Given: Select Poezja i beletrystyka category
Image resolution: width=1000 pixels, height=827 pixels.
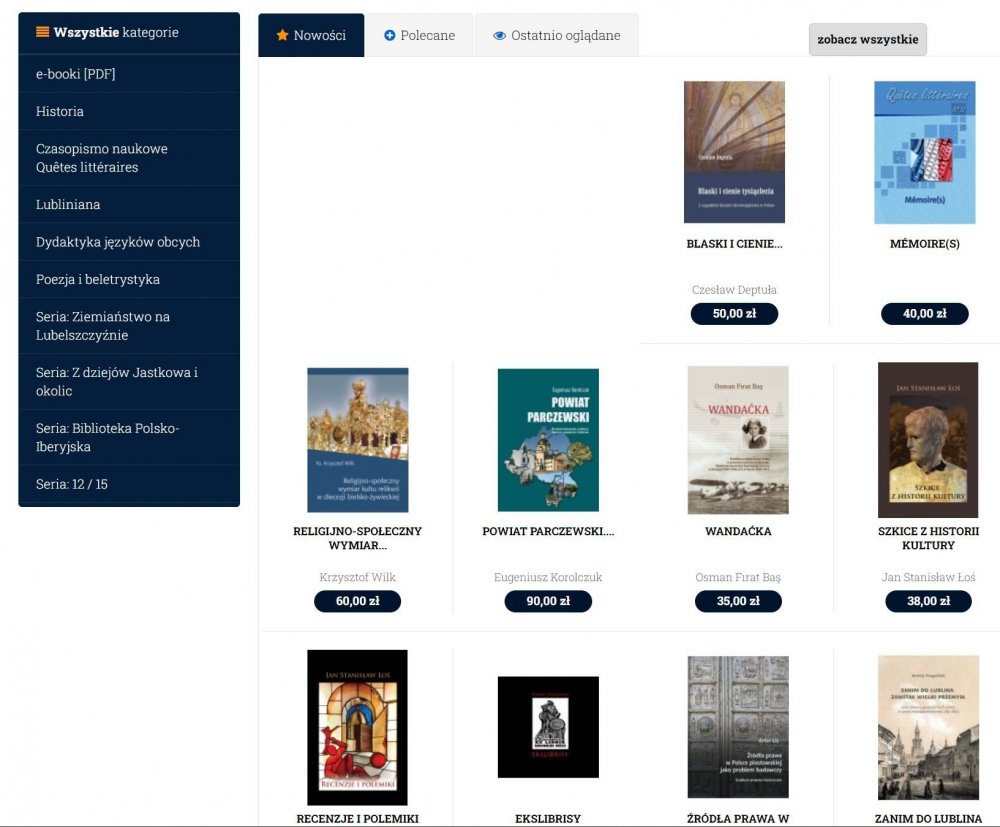Looking at the screenshot, I should [129, 279].
